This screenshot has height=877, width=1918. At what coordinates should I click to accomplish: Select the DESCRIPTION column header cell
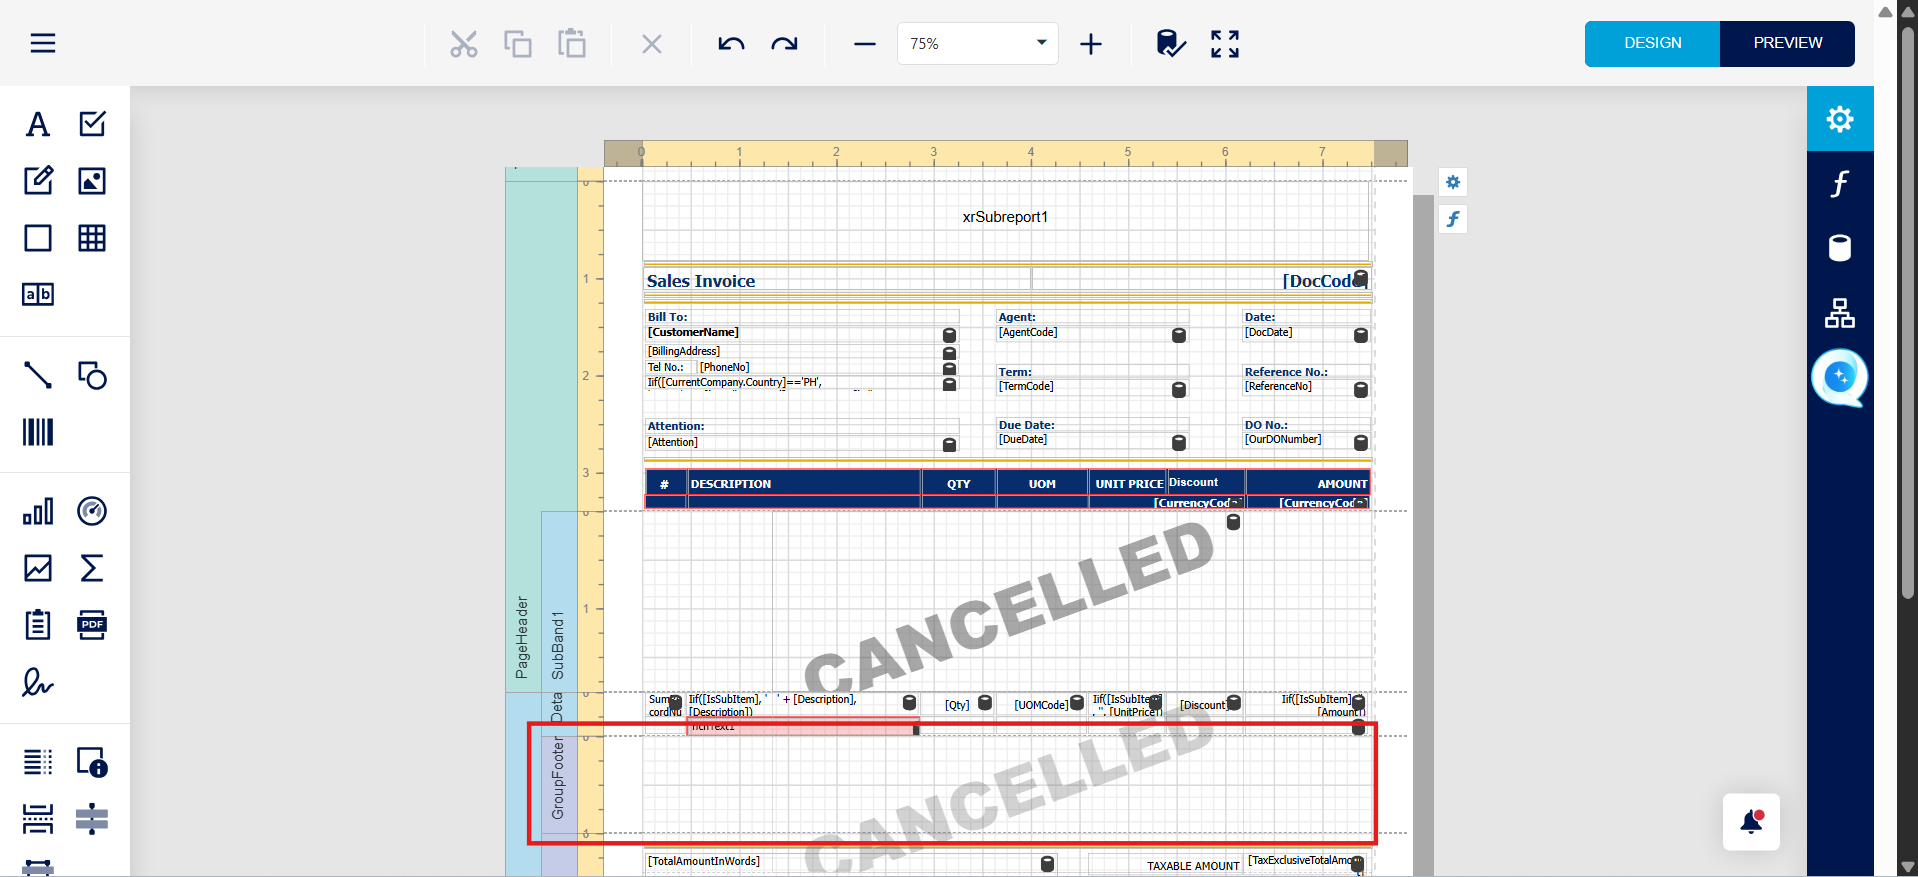pos(804,484)
